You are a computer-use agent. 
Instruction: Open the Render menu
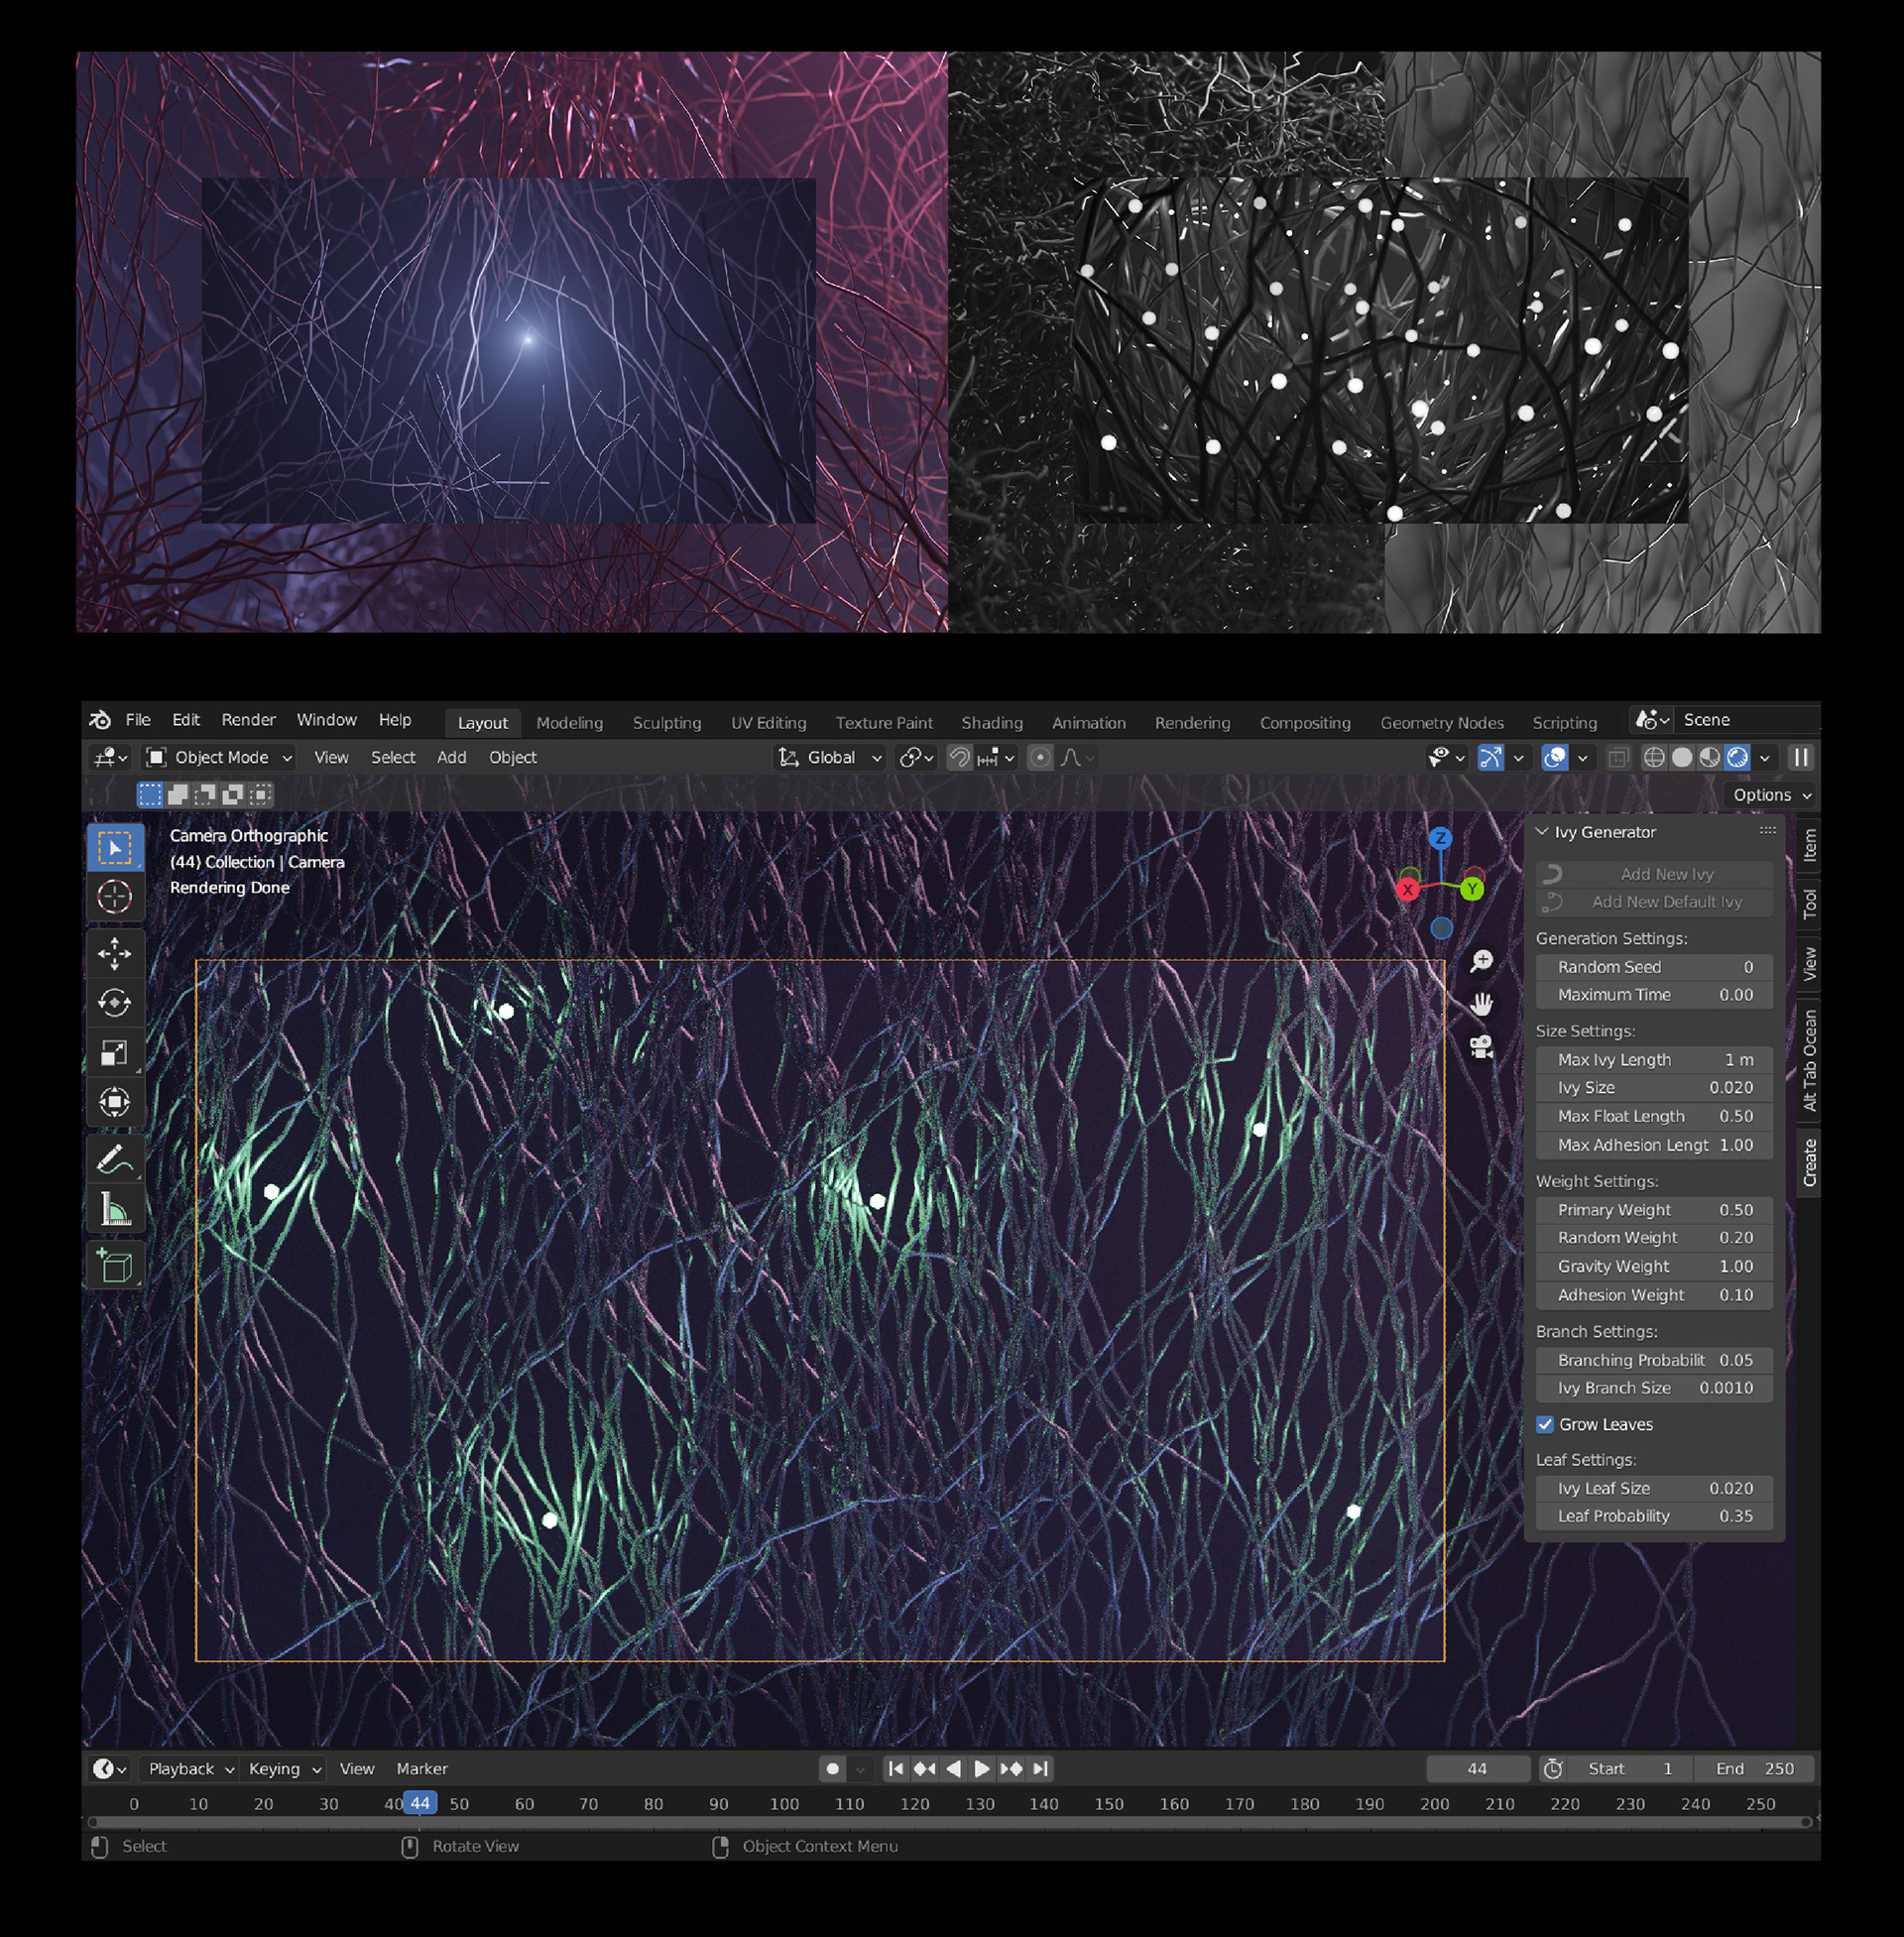click(248, 720)
